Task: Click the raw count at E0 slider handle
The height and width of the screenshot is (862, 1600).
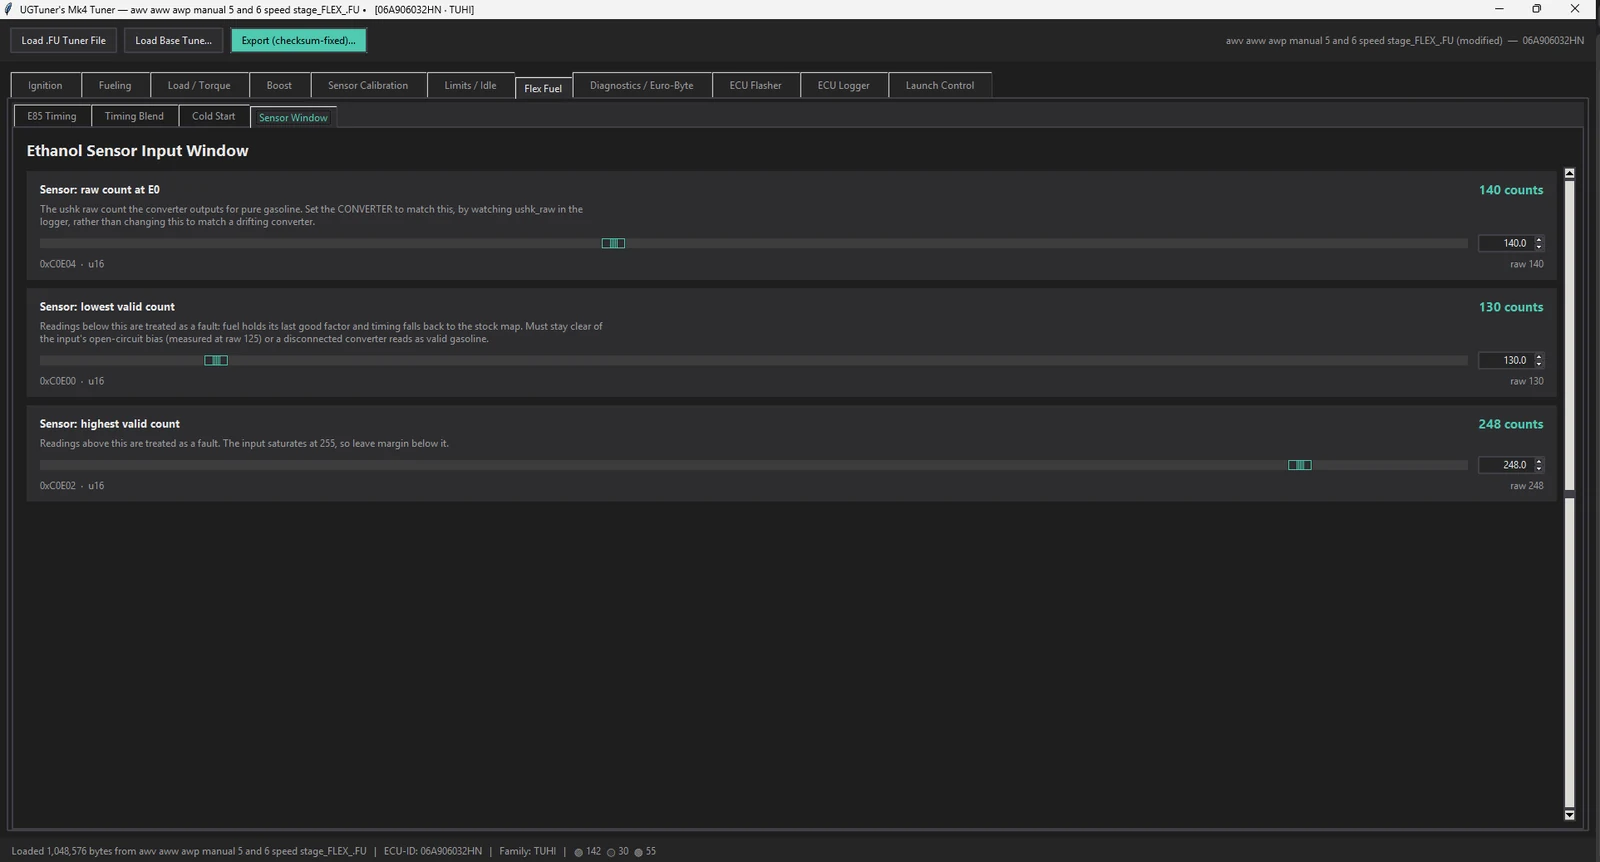Action: [613, 243]
